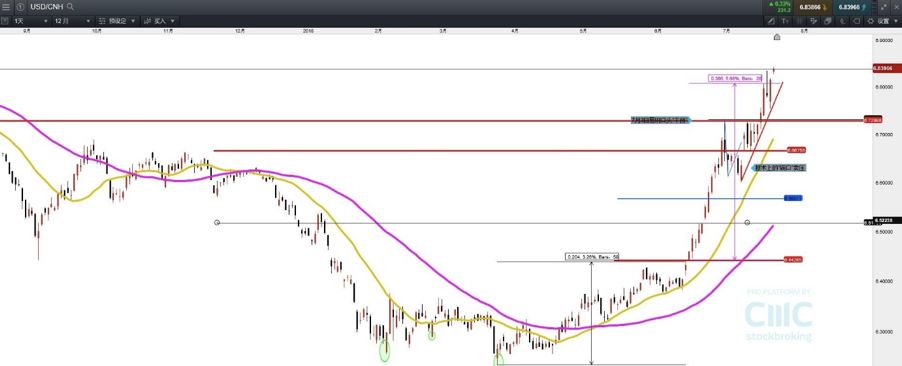Click the right circle handle of gray line
The image size is (902, 366).
point(747,222)
